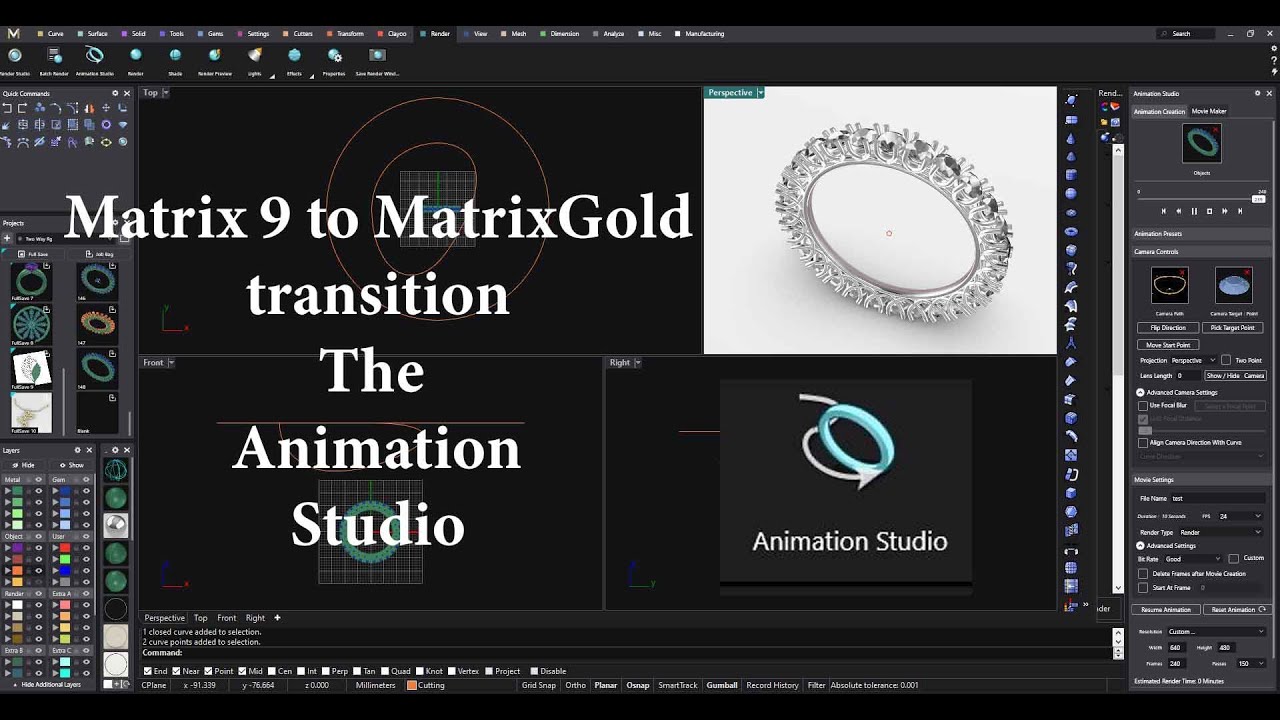Stop the animation playback
Viewport: 1280px width, 720px height.
click(1209, 211)
